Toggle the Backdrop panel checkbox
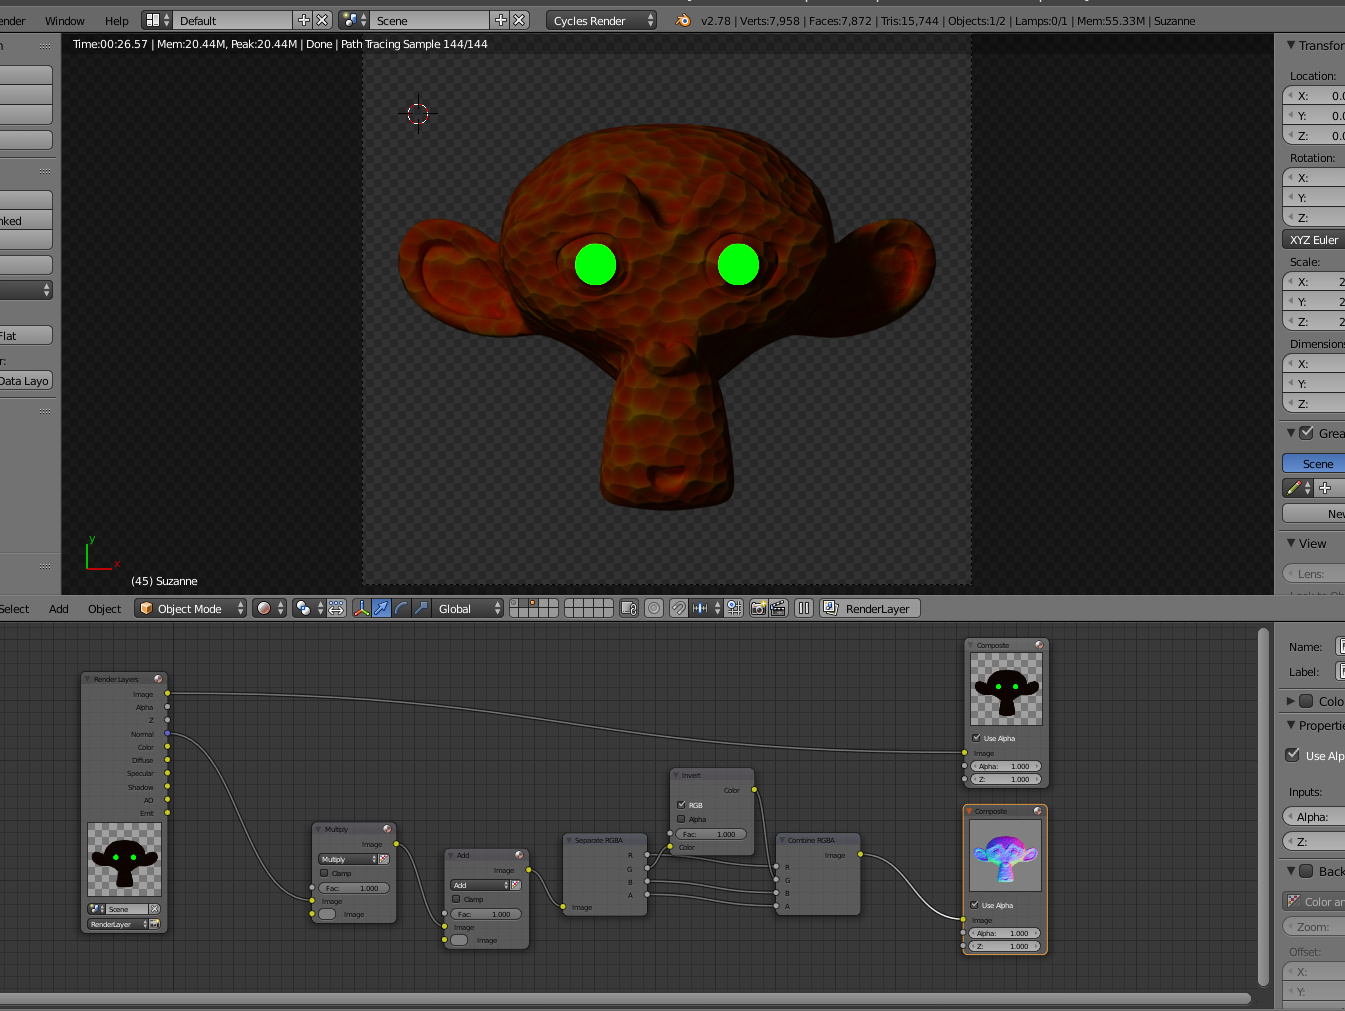The image size is (1345, 1011). coord(1306,871)
